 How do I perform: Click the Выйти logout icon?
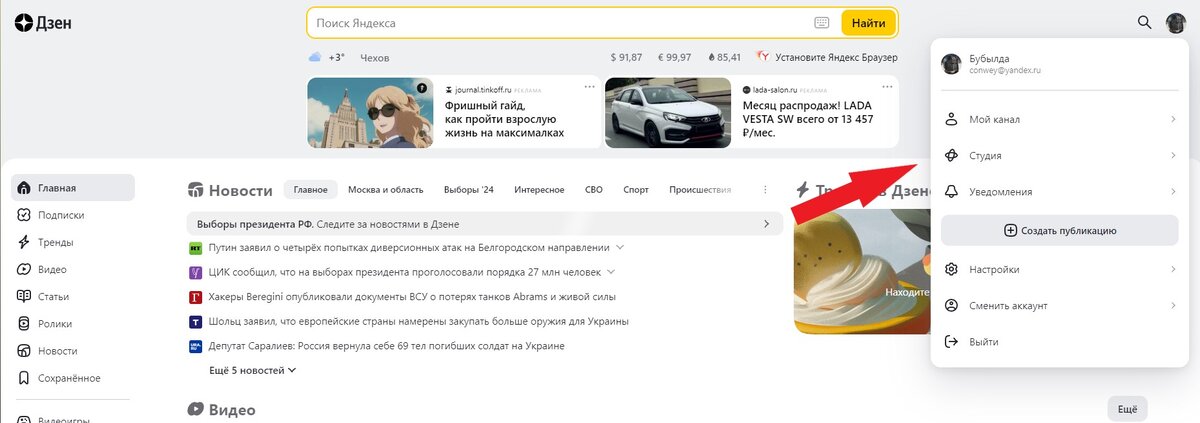pyautogui.click(x=952, y=342)
